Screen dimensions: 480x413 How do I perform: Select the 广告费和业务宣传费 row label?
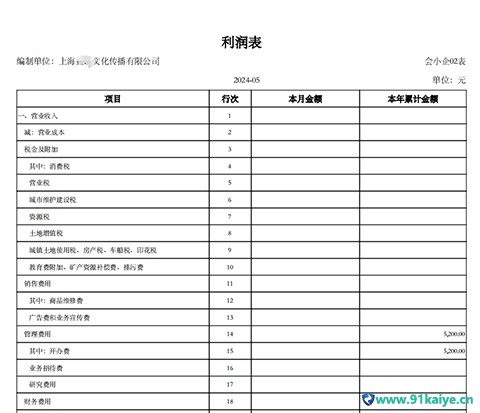pyautogui.click(x=59, y=318)
